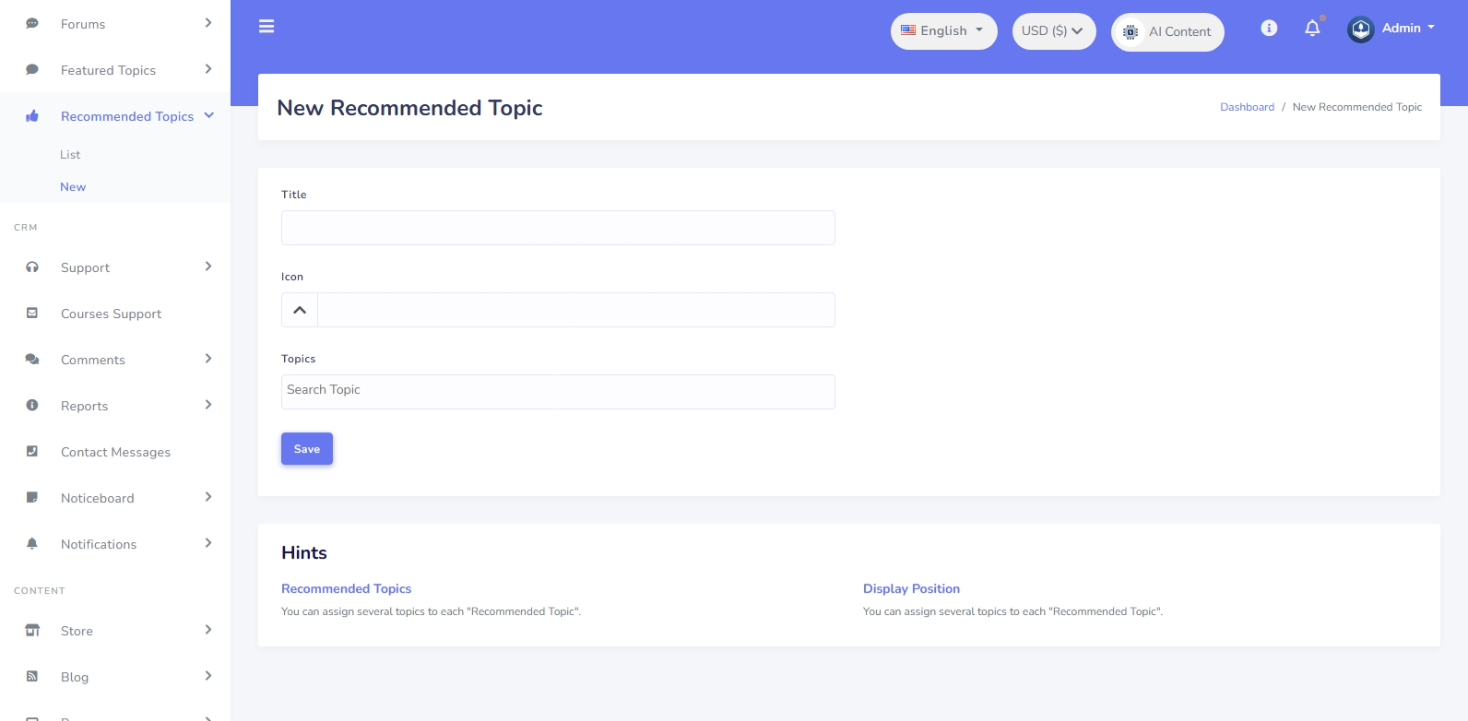
Task: Open the USD ($) currency dropdown
Action: (1053, 31)
